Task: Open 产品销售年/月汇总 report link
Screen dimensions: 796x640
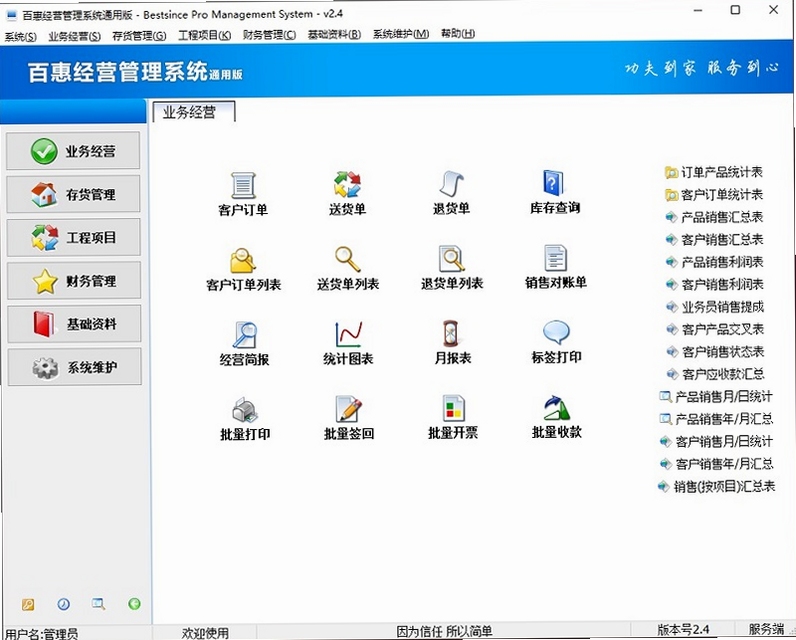Action: tap(716, 419)
